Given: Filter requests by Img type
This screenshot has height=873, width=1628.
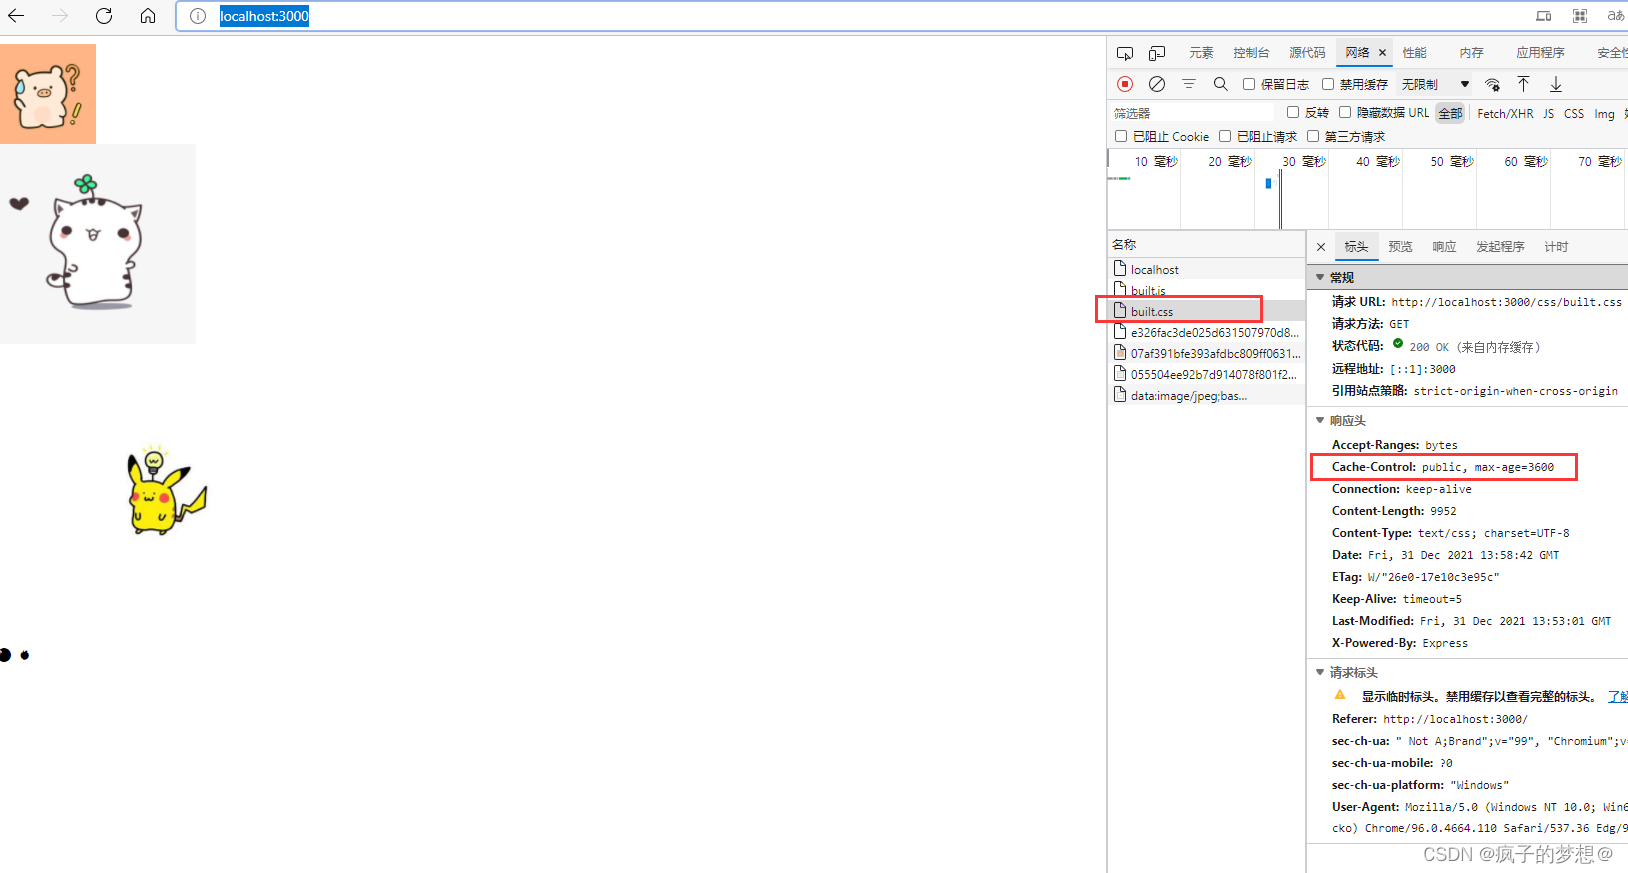Looking at the screenshot, I should point(1604,113).
